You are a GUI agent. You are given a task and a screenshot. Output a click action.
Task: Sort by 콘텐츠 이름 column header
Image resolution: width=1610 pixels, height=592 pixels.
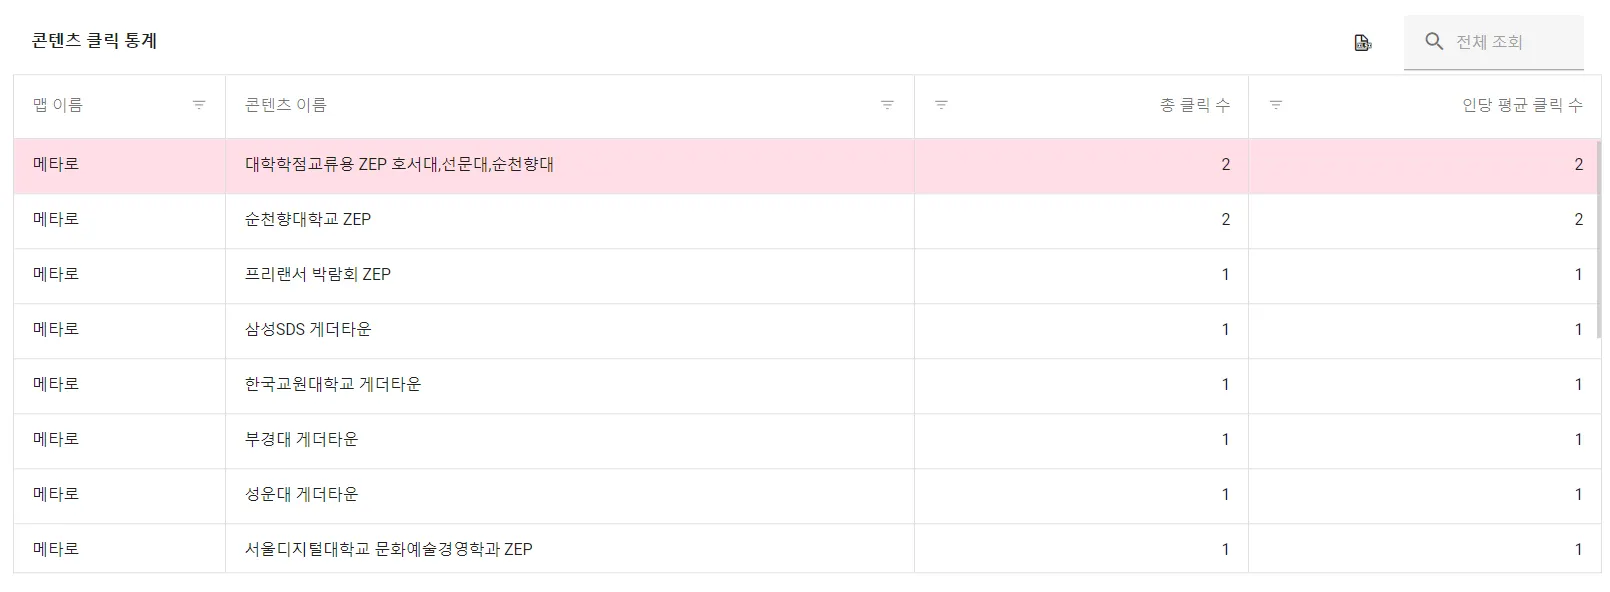[x=286, y=105]
